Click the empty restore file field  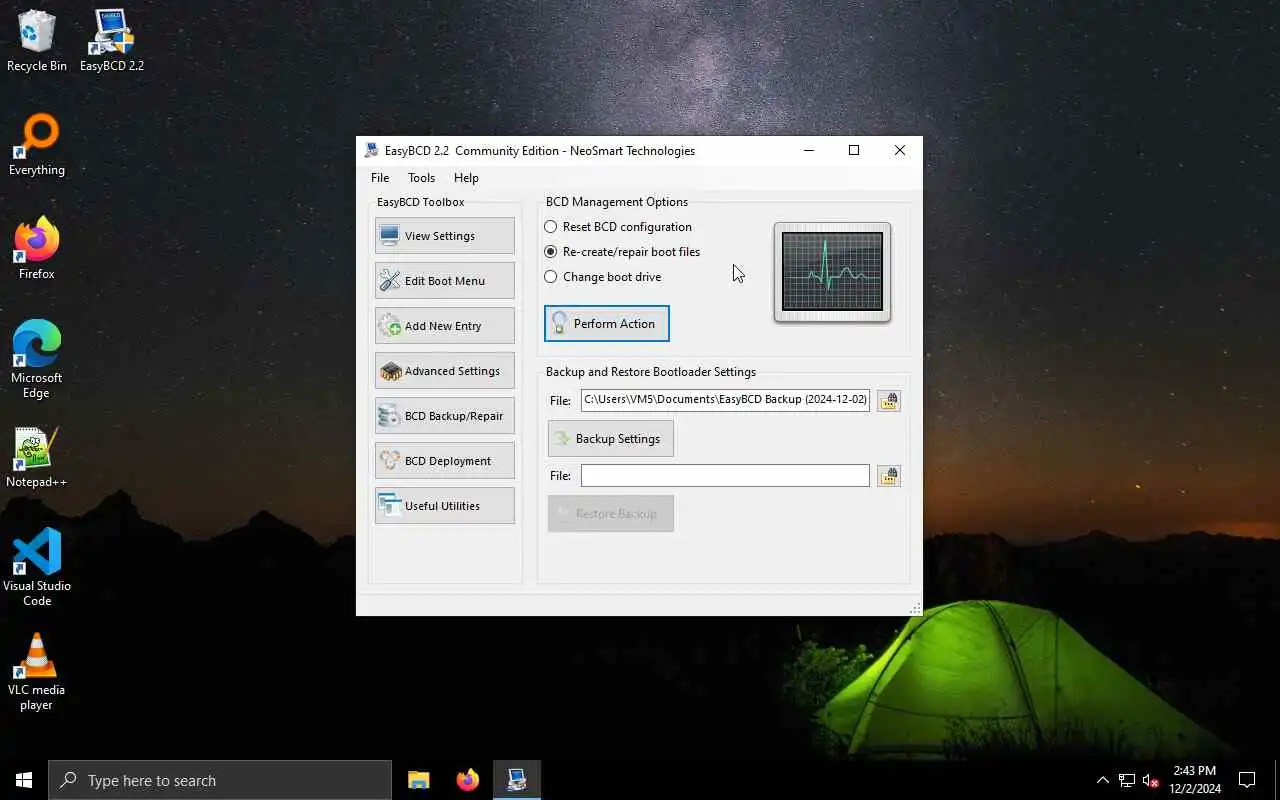pos(725,476)
